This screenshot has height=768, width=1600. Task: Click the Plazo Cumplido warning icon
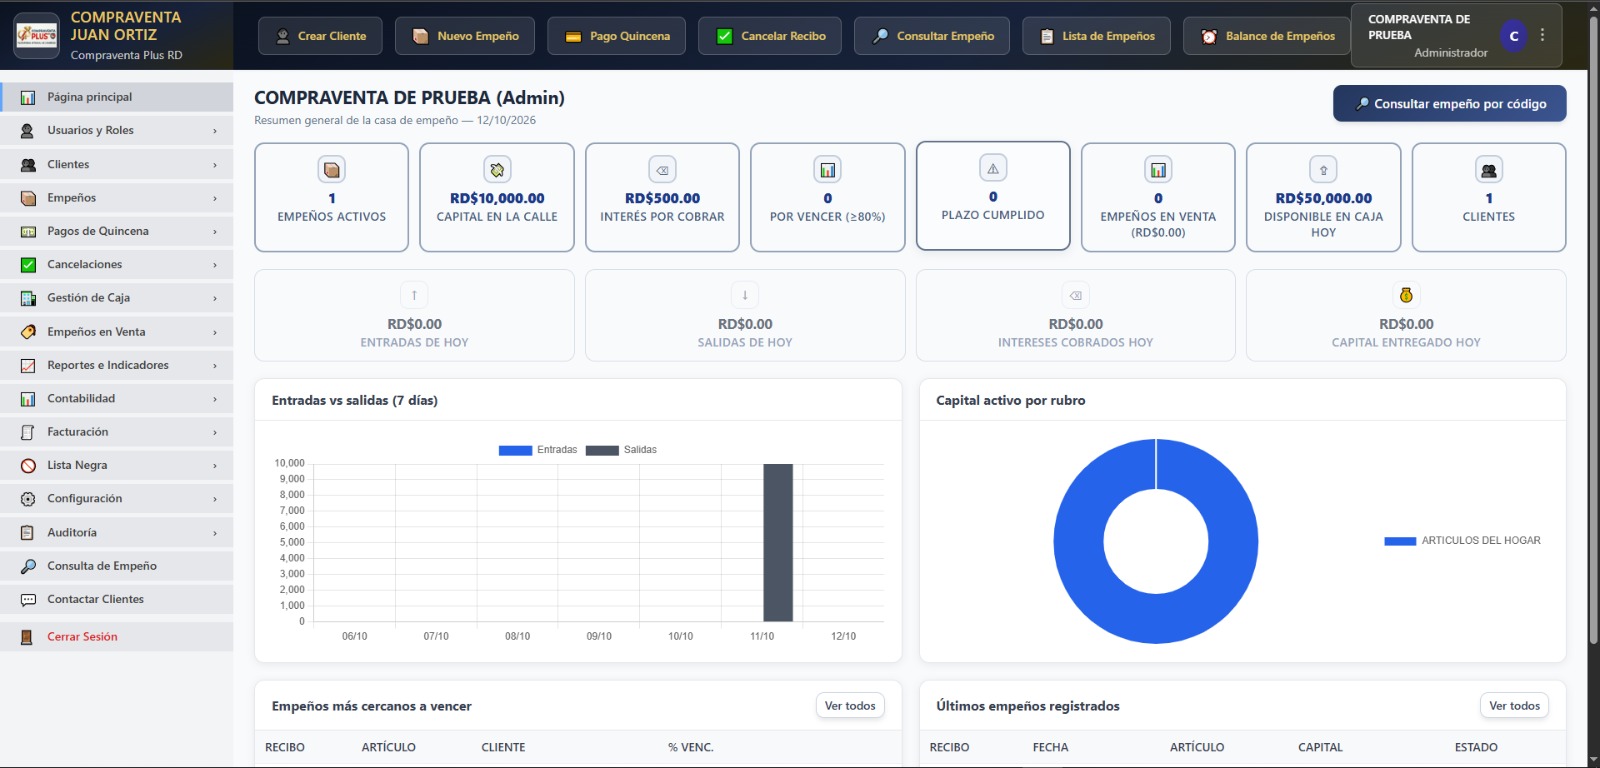coord(993,169)
